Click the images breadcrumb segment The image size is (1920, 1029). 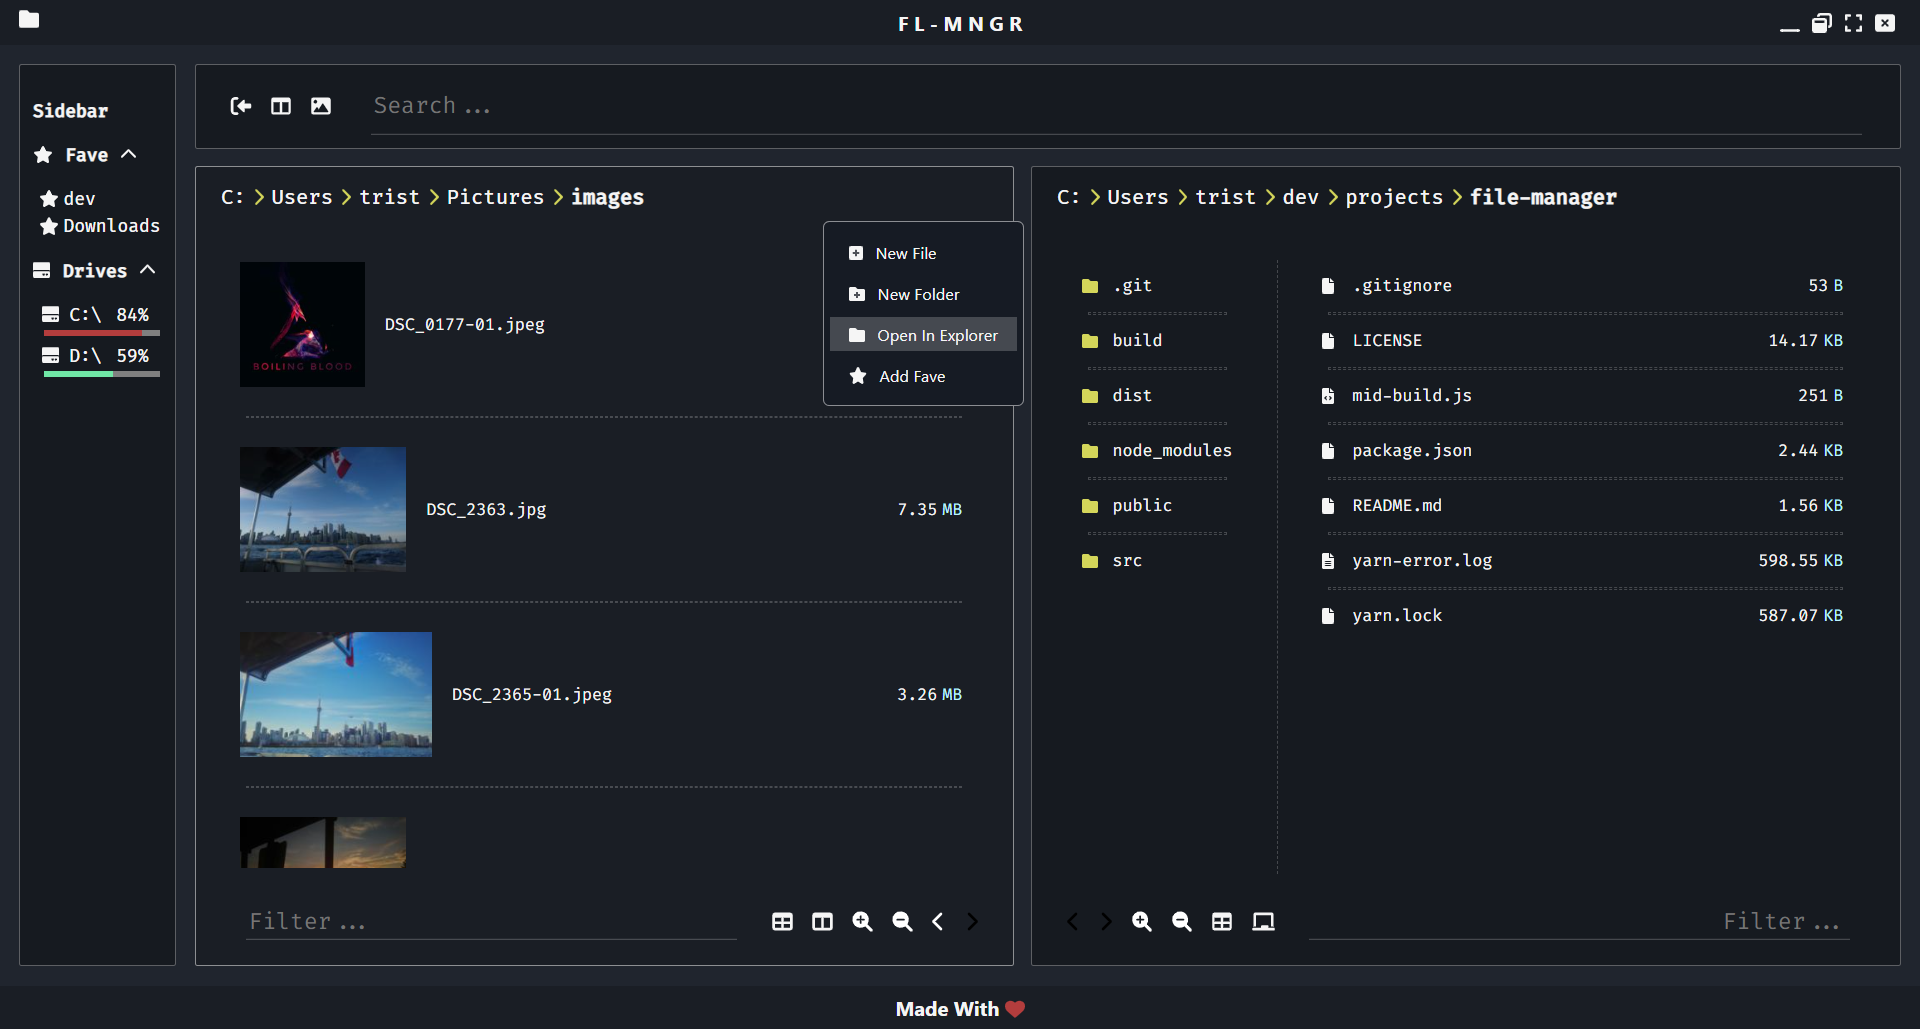[607, 197]
